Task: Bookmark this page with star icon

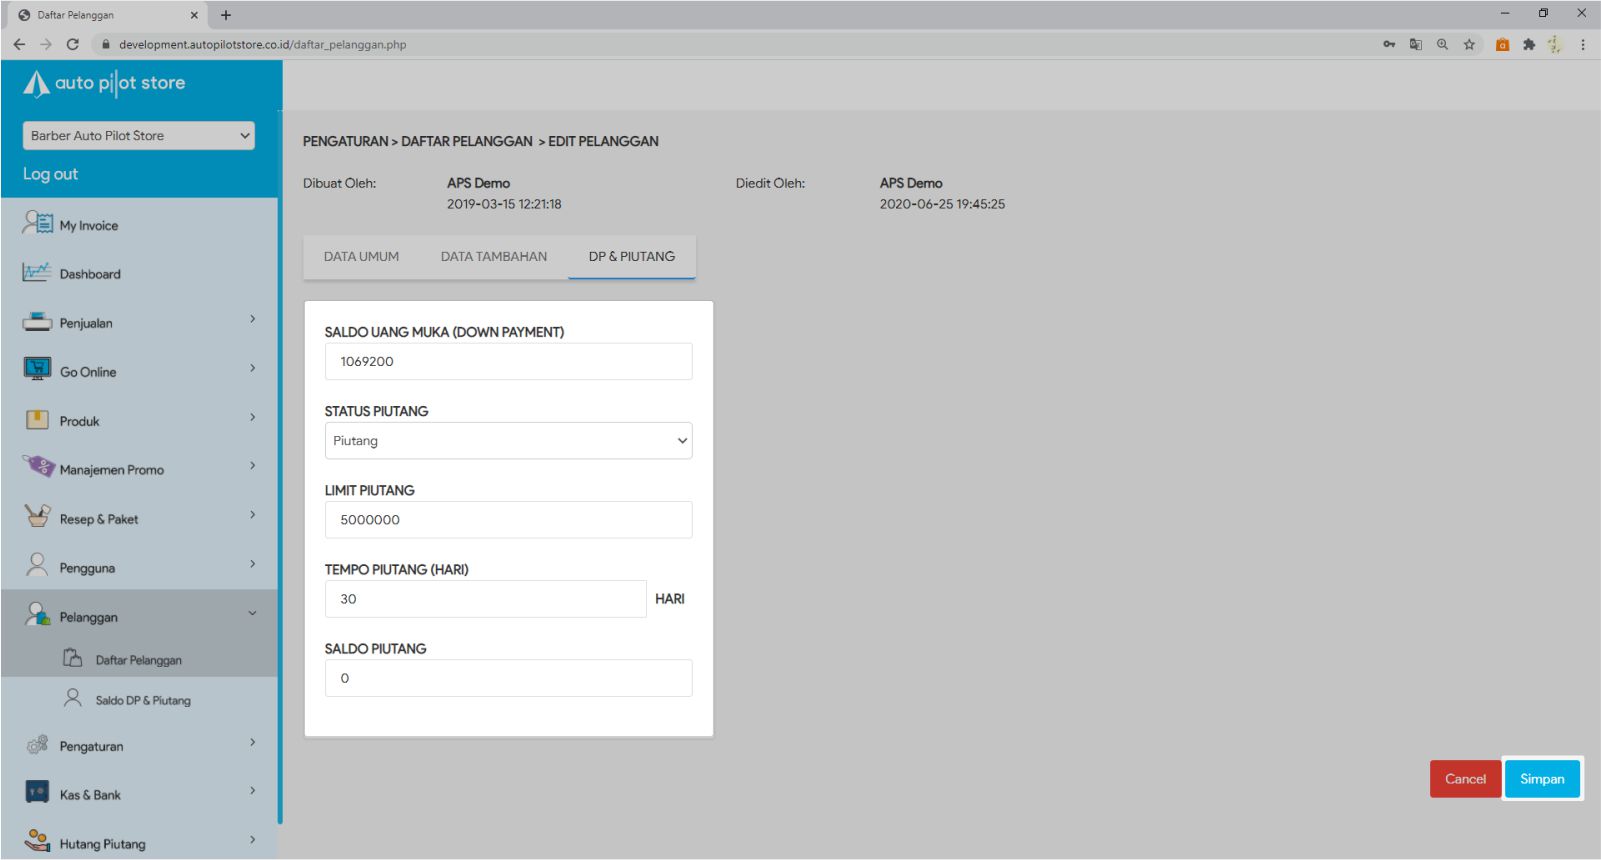Action: (1469, 44)
